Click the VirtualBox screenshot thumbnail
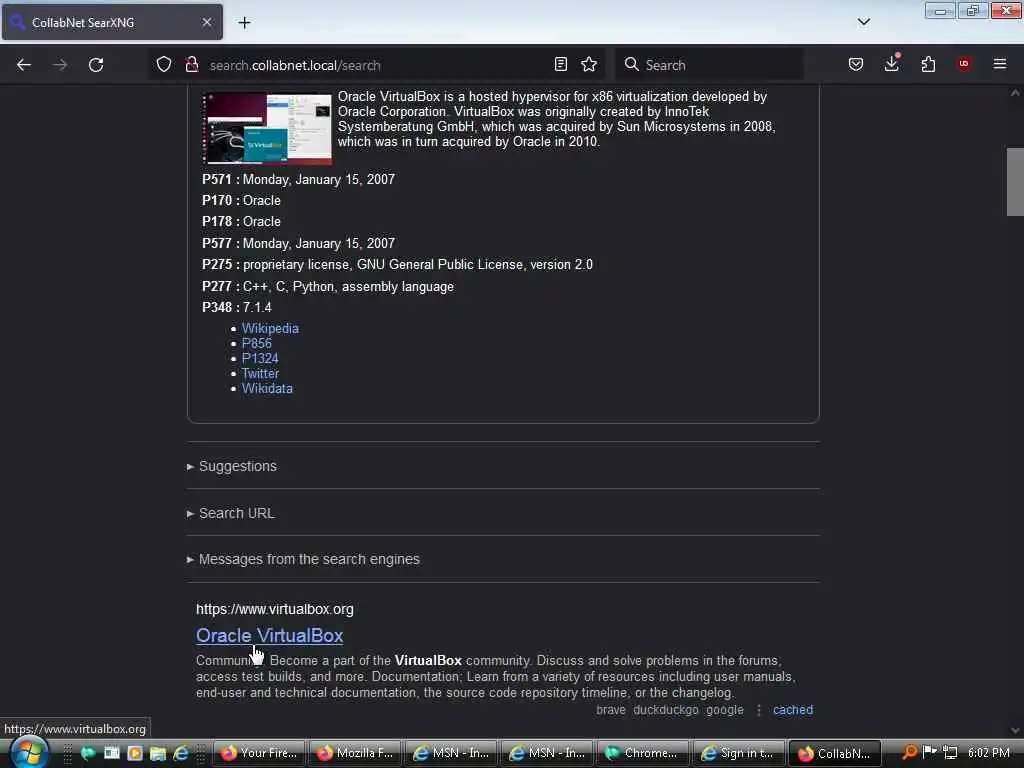The image size is (1024, 768). pos(267,127)
